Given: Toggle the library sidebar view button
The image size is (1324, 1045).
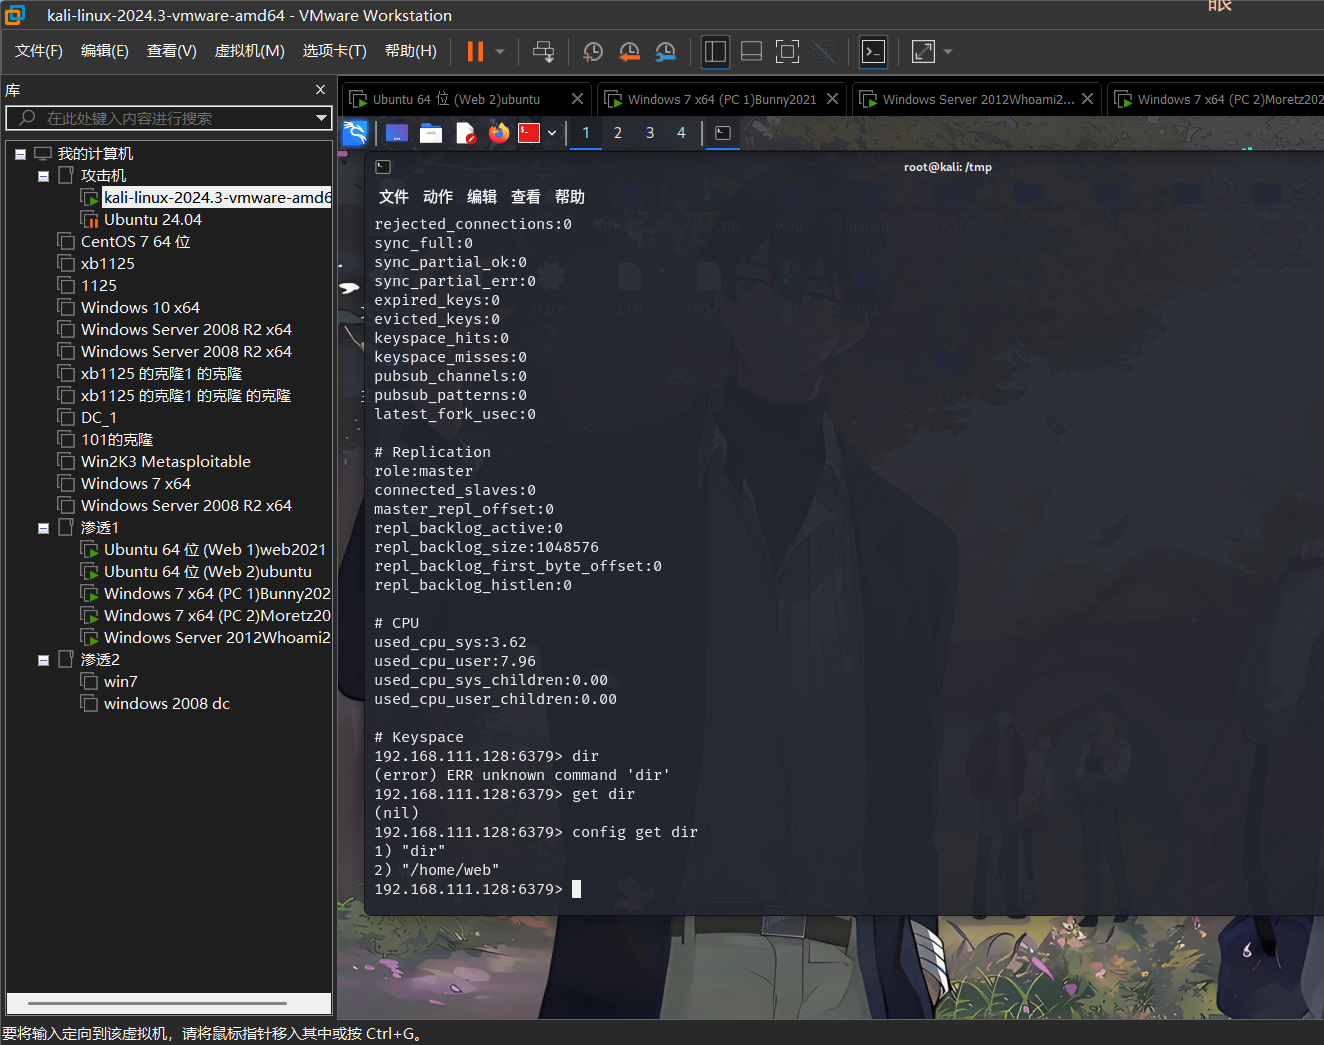Looking at the screenshot, I should 715,52.
